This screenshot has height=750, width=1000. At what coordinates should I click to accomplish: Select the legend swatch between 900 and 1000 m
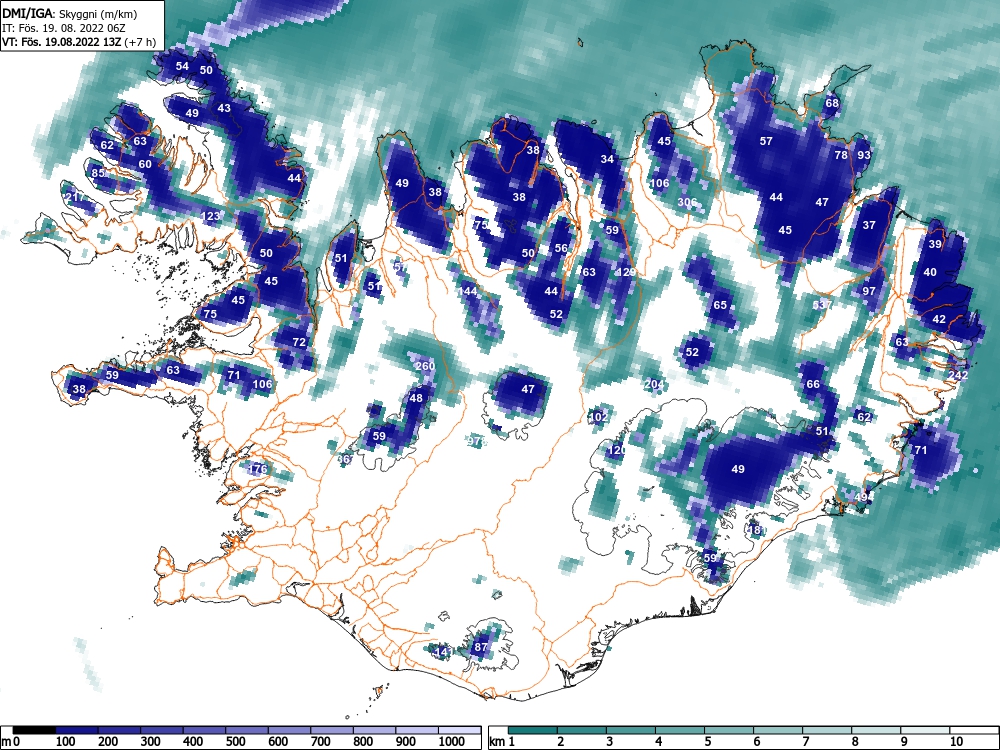coord(417,730)
